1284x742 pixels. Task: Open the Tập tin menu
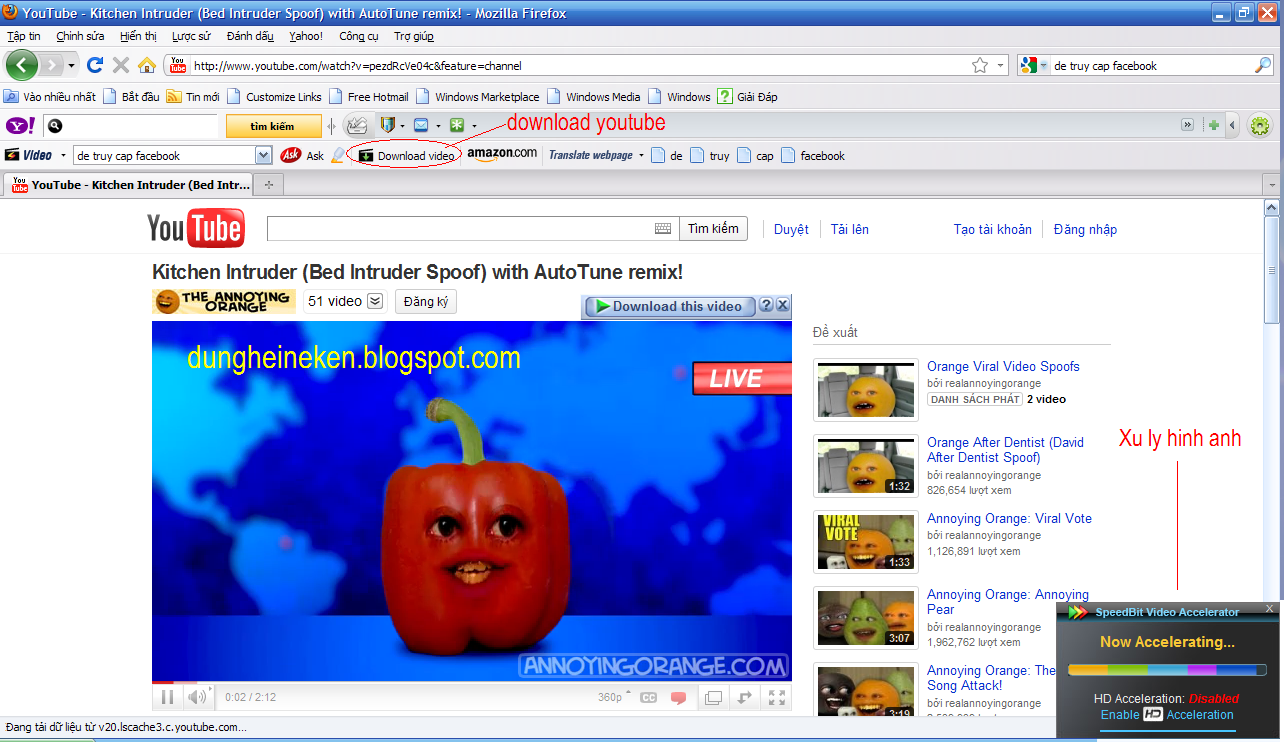pos(23,36)
